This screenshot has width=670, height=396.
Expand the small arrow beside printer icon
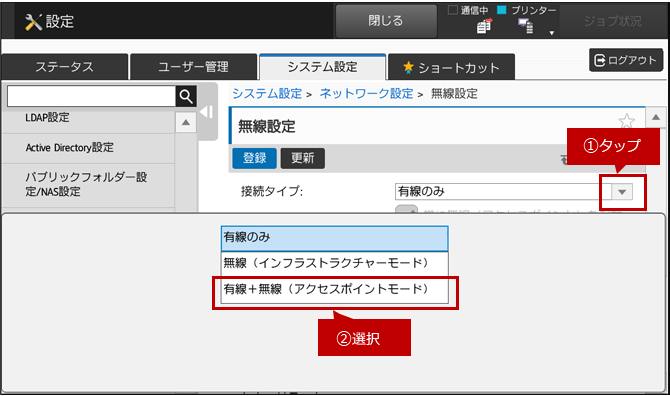tap(552, 33)
